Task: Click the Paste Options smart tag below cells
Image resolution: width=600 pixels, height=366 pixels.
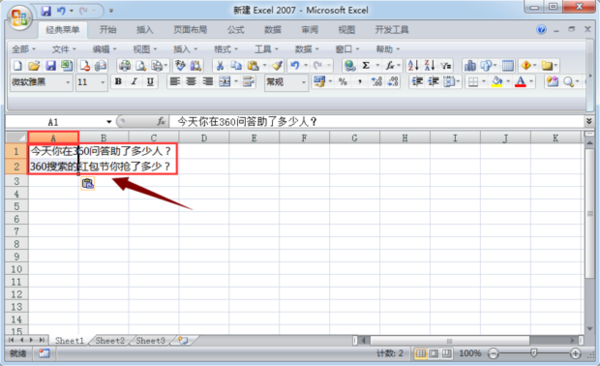Action: (x=88, y=183)
